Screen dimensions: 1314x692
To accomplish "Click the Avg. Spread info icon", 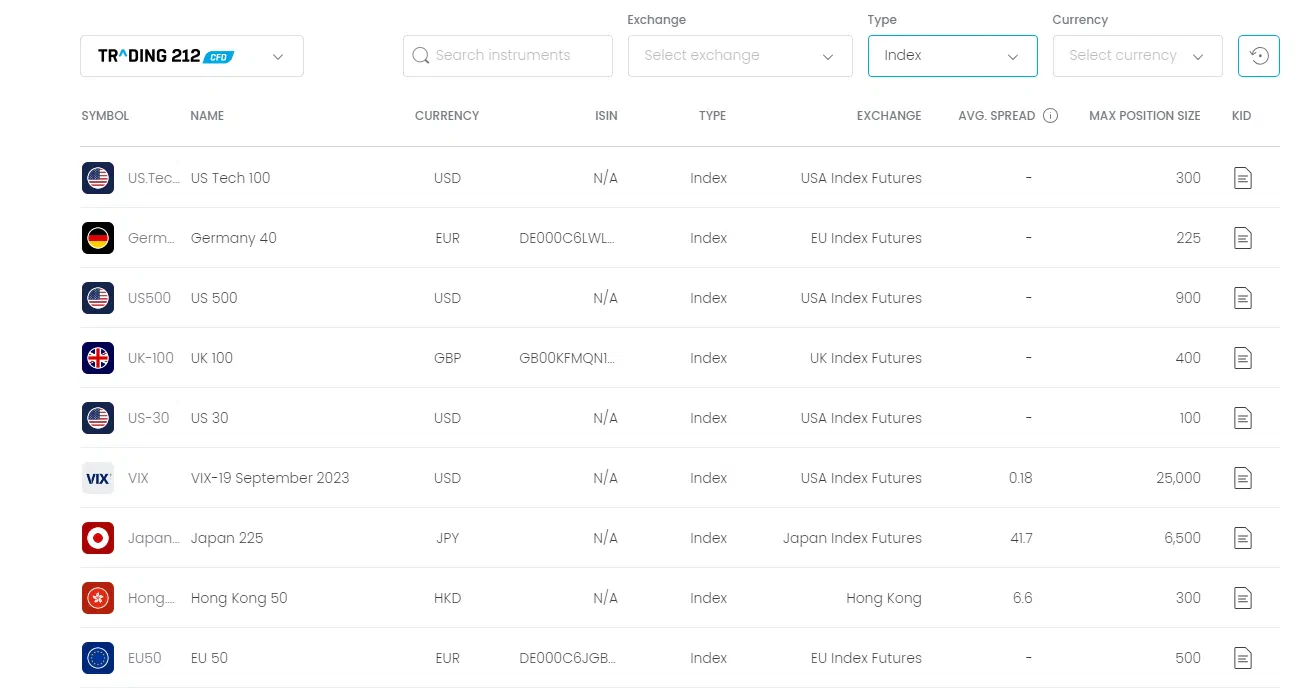I will tap(1050, 116).
